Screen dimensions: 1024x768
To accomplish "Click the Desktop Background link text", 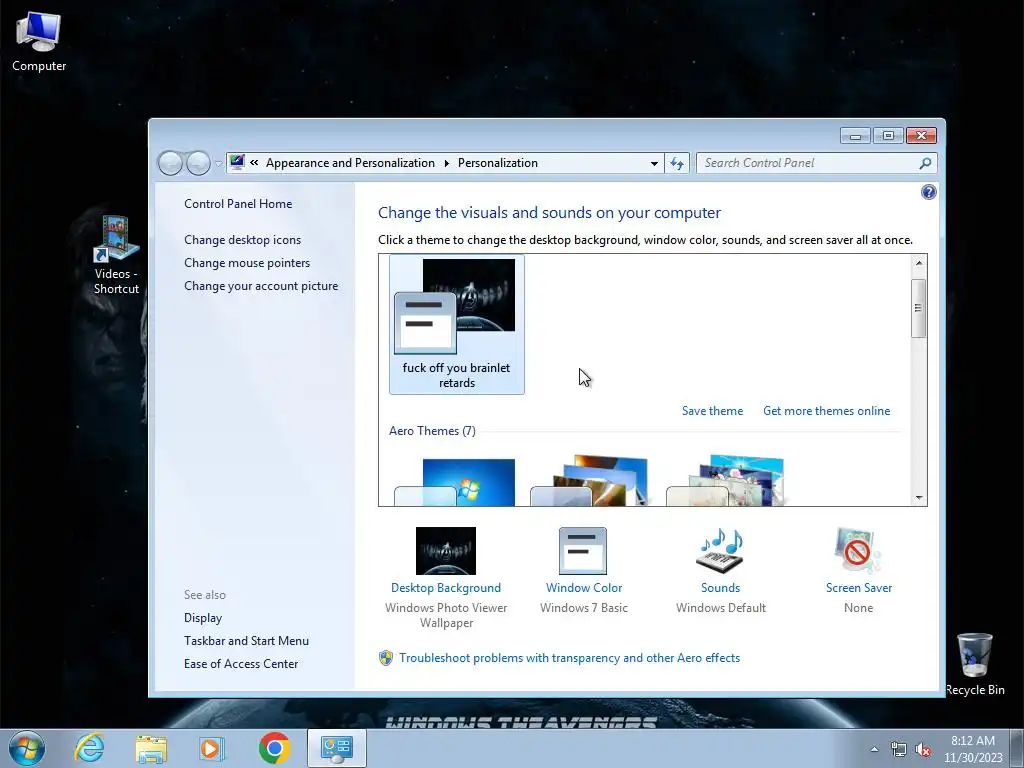I will coord(446,588).
